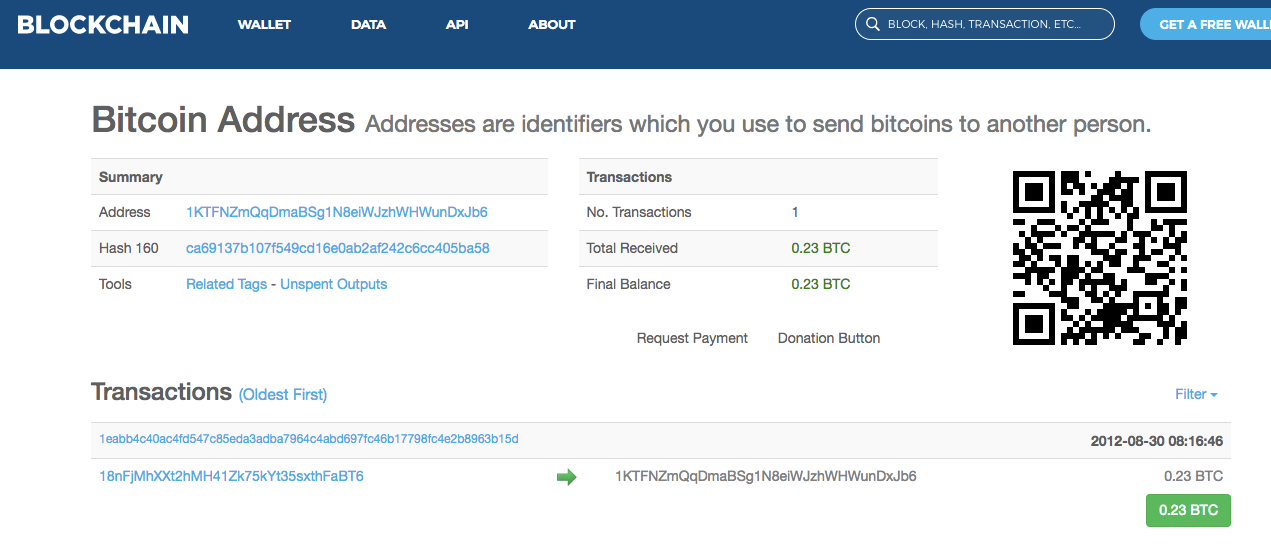Open the Wallet menu
Image resolution: width=1271 pixels, height=555 pixels.
pyautogui.click(x=264, y=24)
